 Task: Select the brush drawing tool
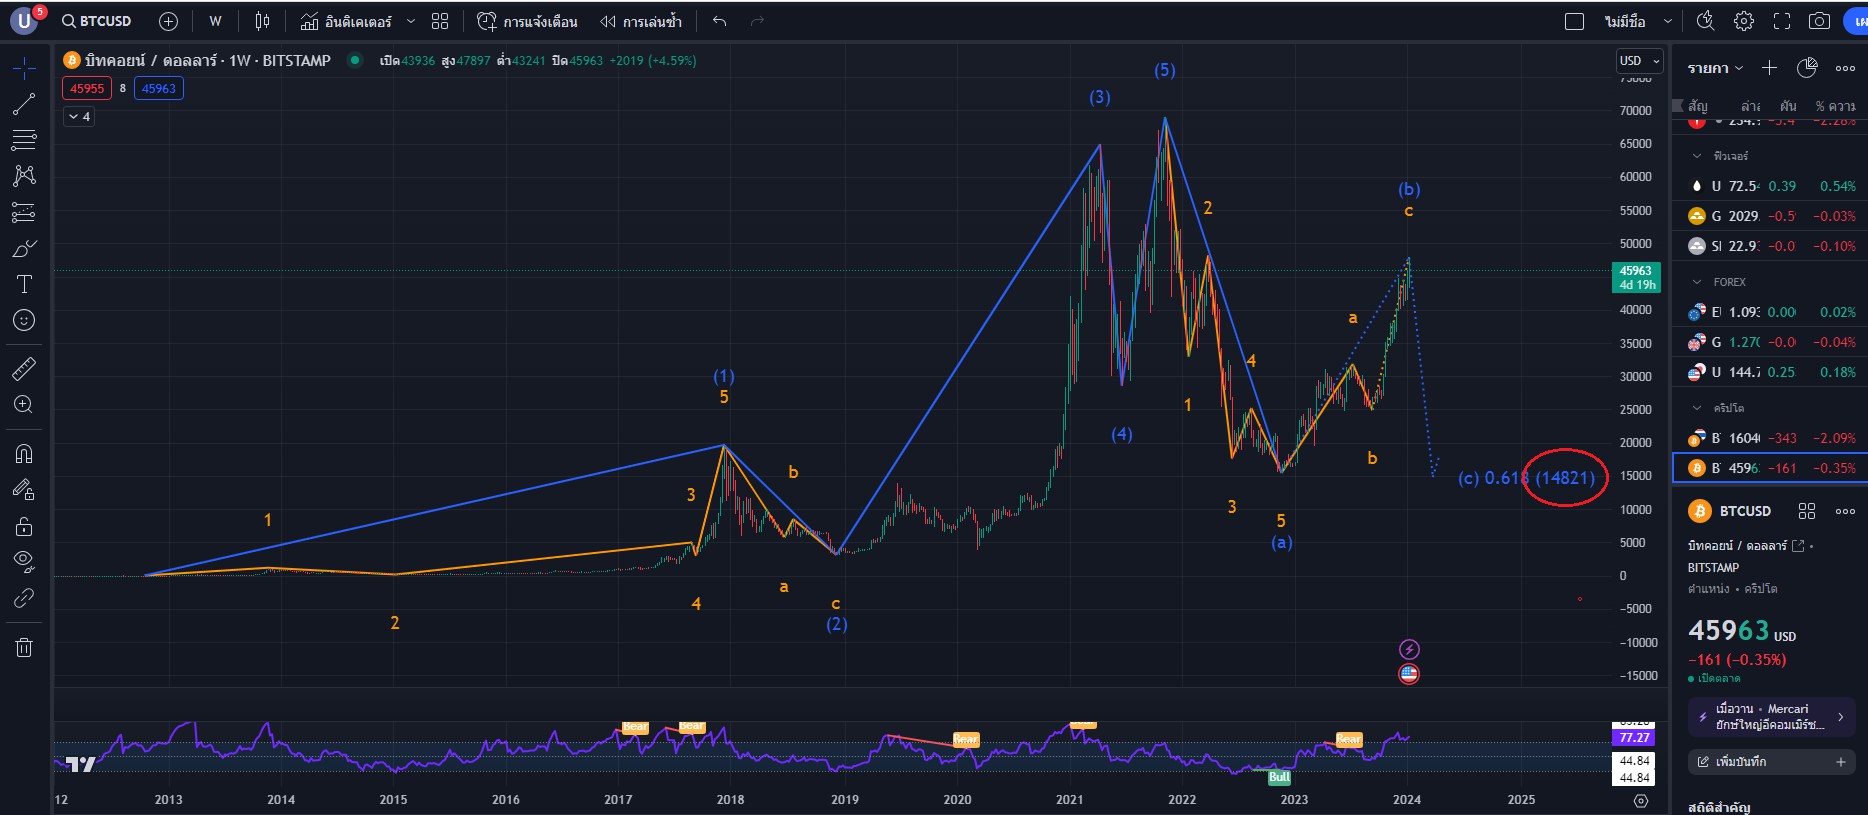24,248
